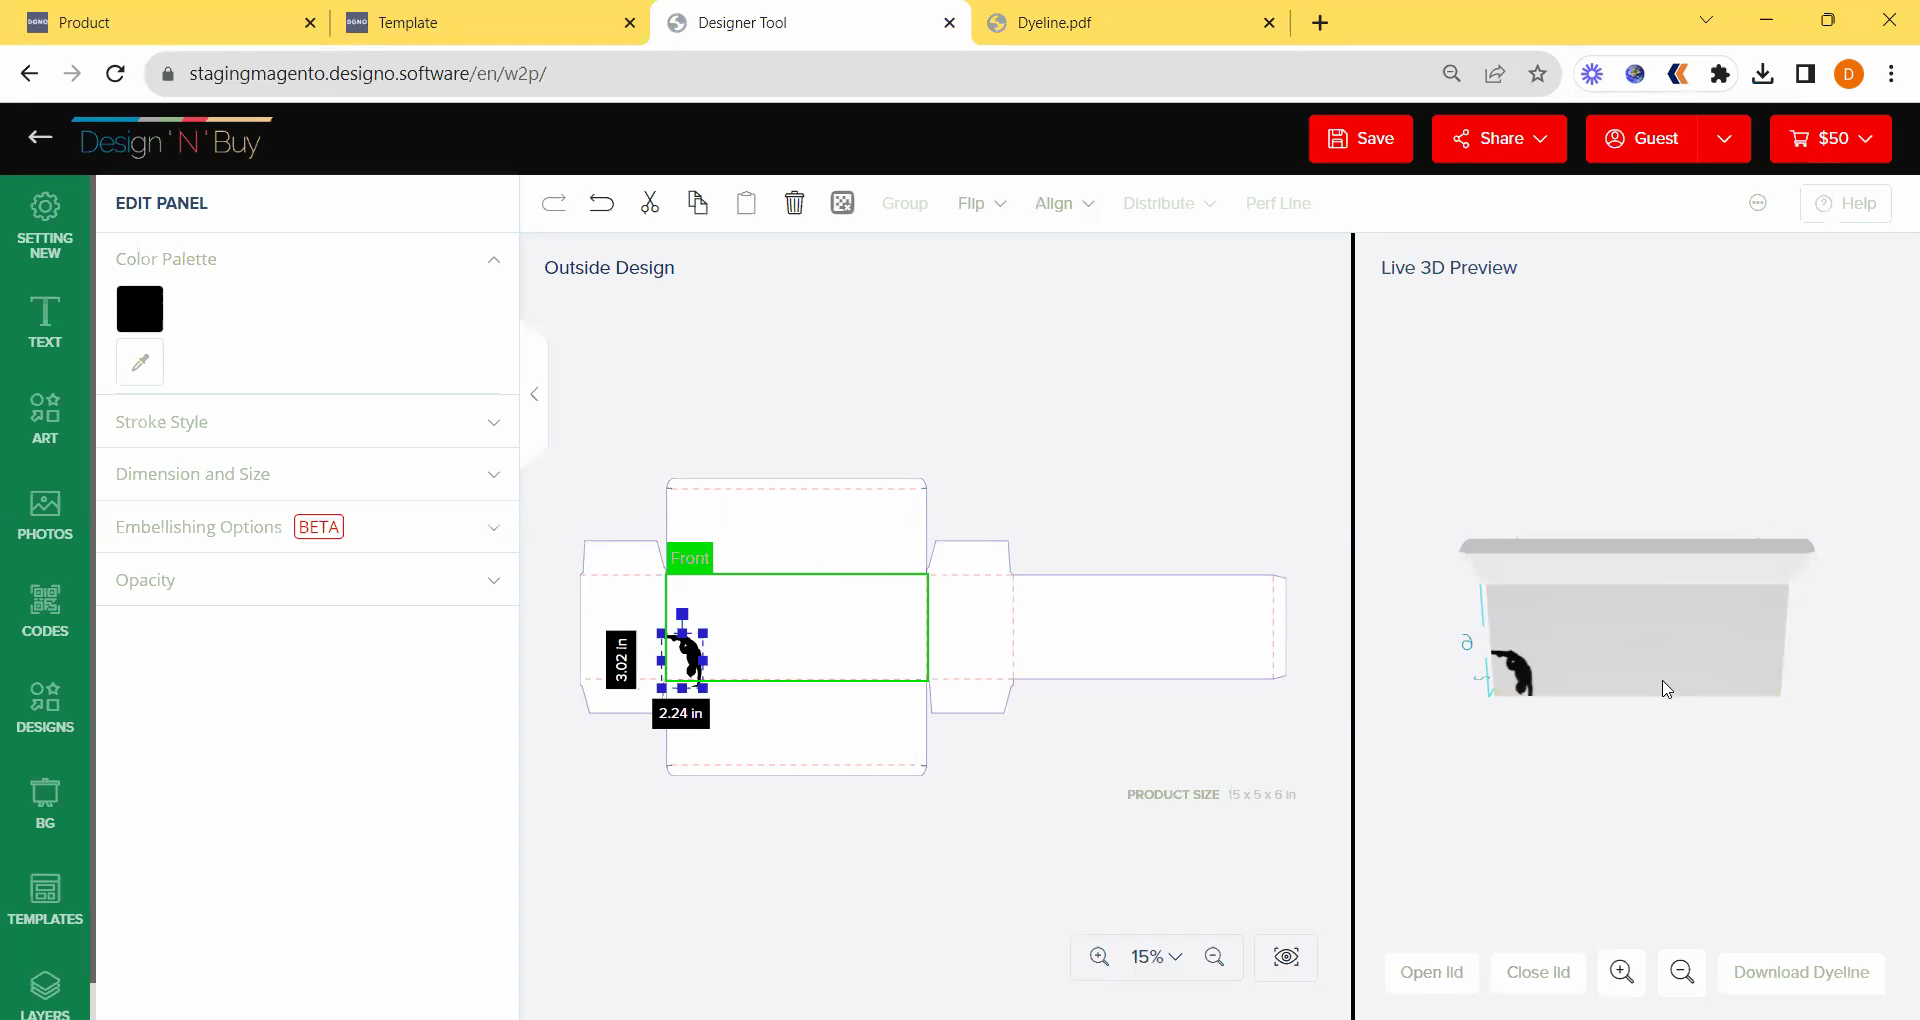Select the black color swatch
The width and height of the screenshot is (1920, 1020).
(140, 309)
